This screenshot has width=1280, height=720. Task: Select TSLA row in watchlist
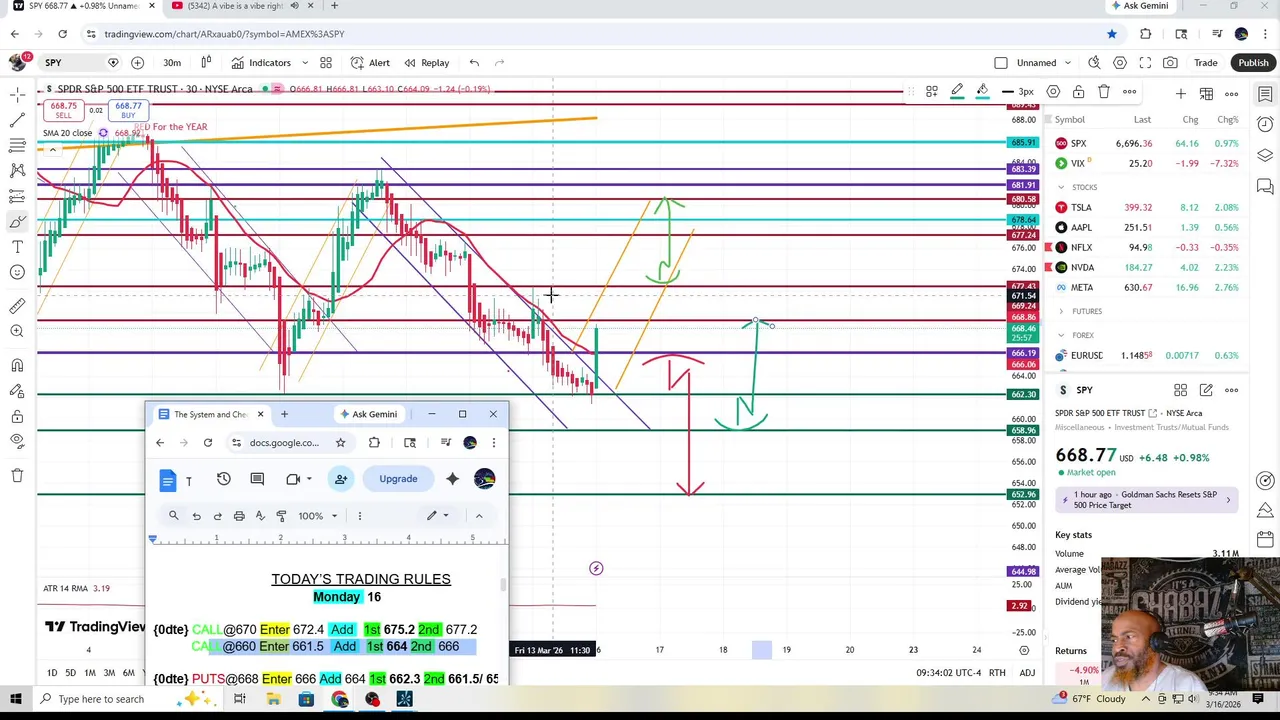coord(1148,207)
